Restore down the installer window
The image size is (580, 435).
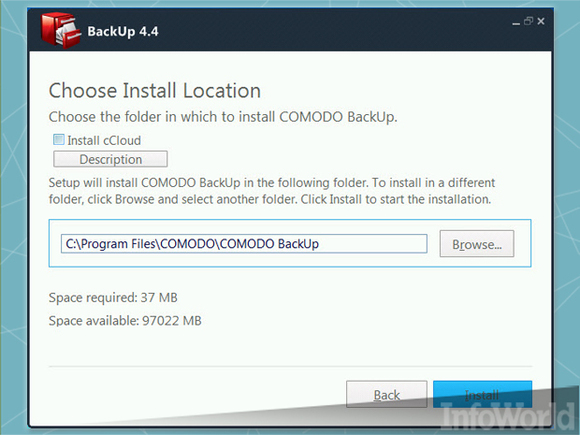point(528,21)
